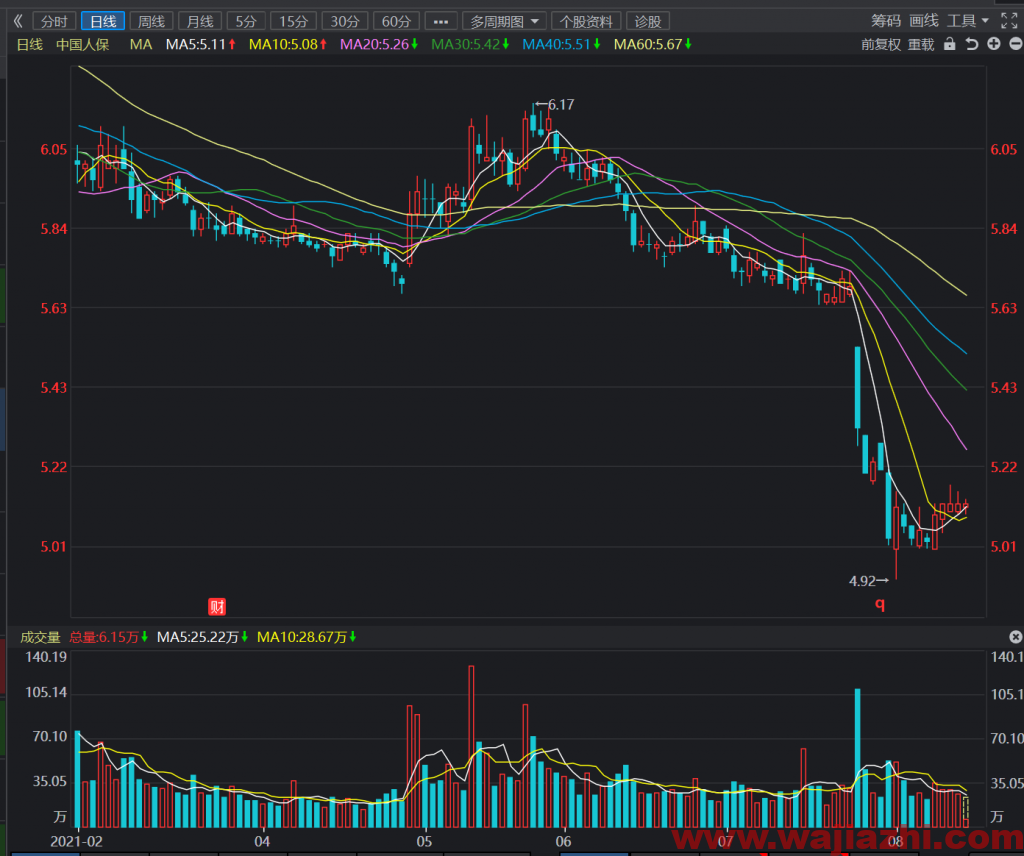Close the 成交量 volume panel
The image size is (1024, 856).
(x=1016, y=637)
